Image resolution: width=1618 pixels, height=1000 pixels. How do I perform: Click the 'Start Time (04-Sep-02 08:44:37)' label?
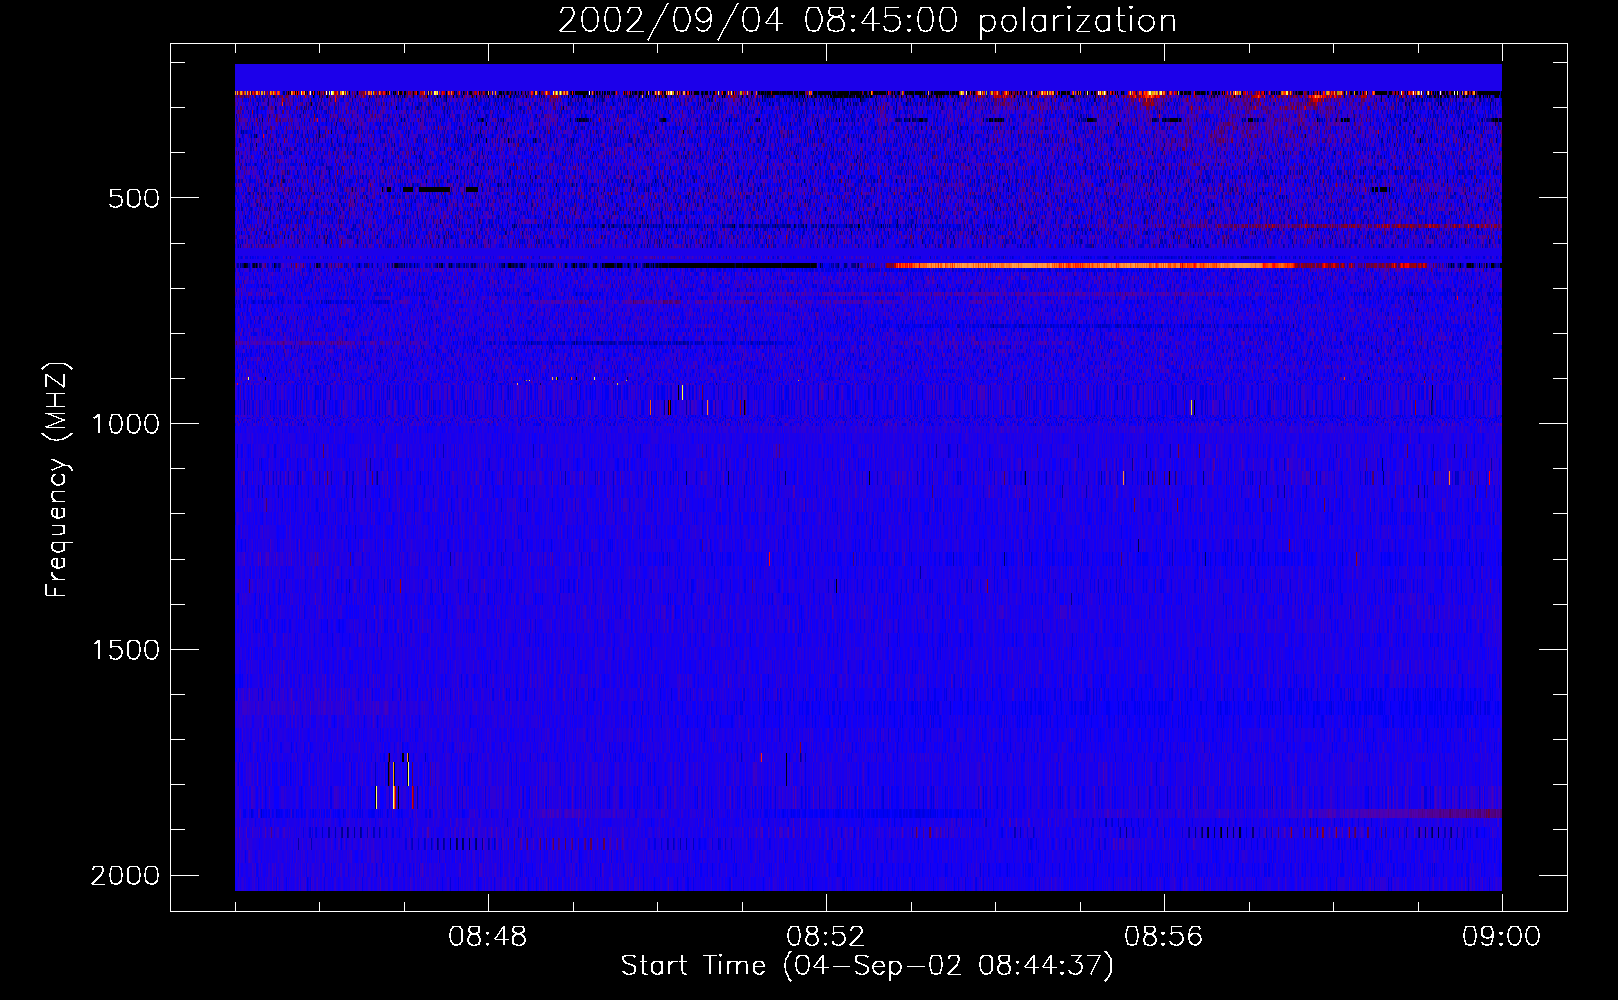(867, 966)
